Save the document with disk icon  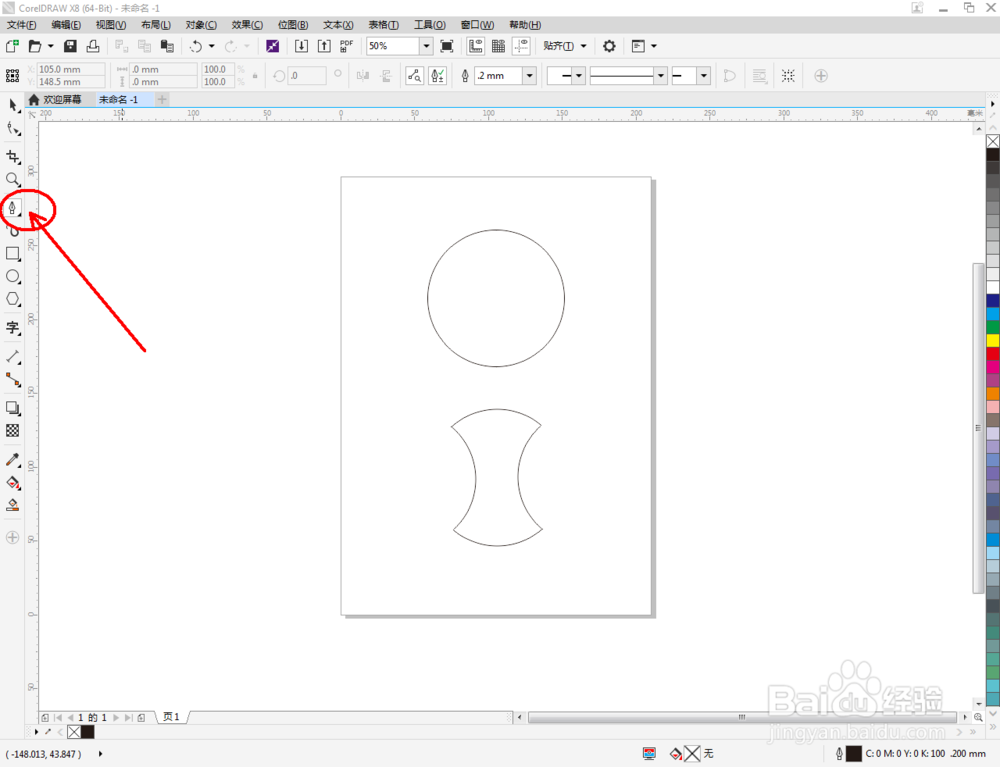70,46
